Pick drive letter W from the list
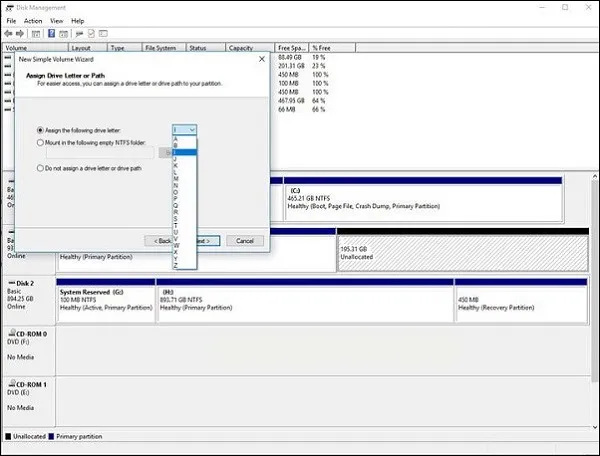 coord(184,245)
